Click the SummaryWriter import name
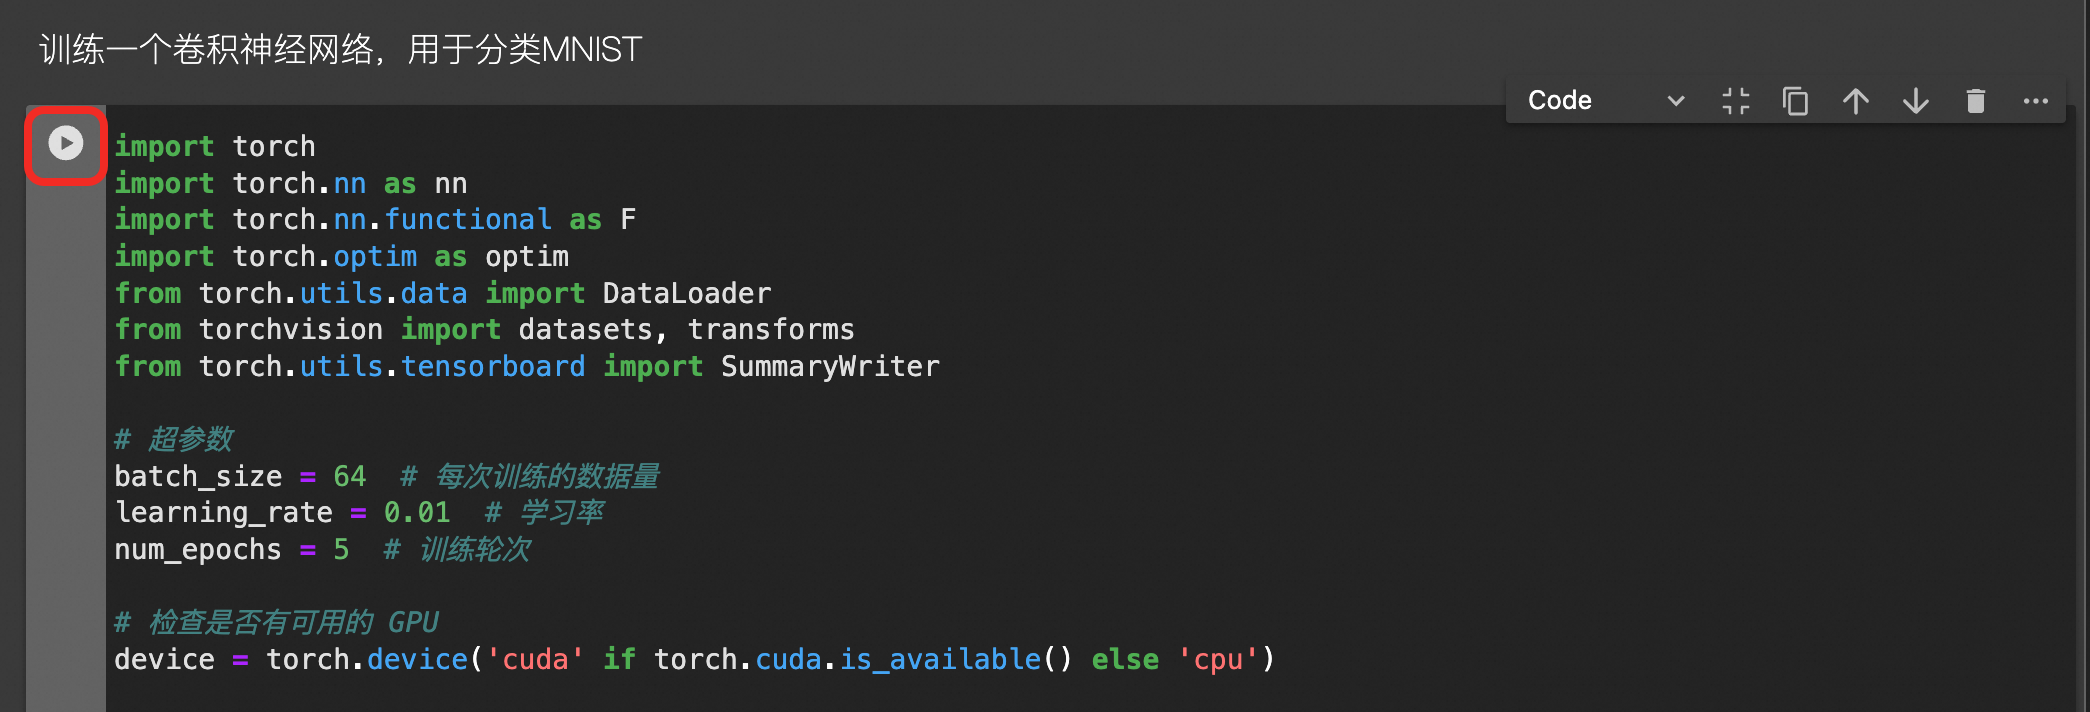2090x712 pixels. click(830, 366)
